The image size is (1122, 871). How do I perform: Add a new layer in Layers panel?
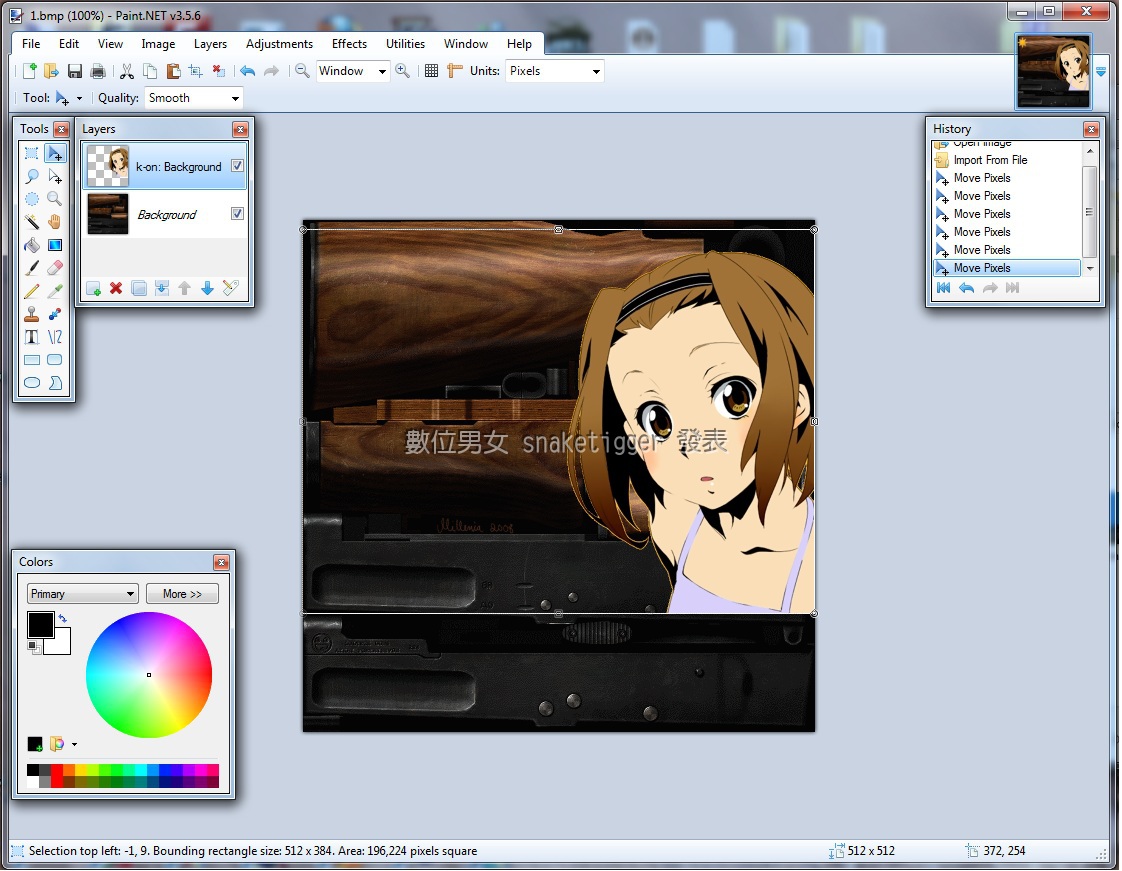point(93,288)
